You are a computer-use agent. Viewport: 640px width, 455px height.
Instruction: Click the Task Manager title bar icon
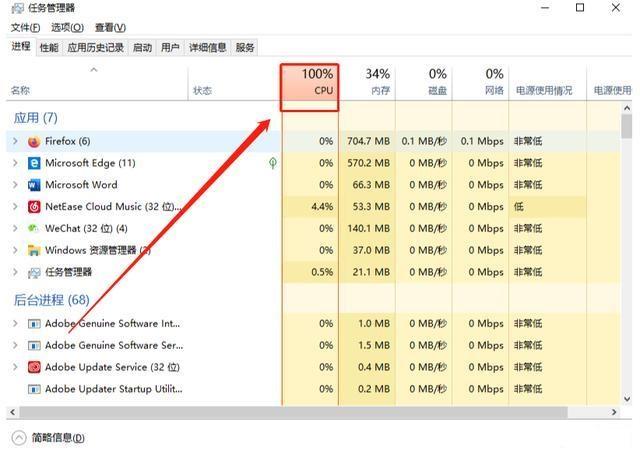click(18, 8)
